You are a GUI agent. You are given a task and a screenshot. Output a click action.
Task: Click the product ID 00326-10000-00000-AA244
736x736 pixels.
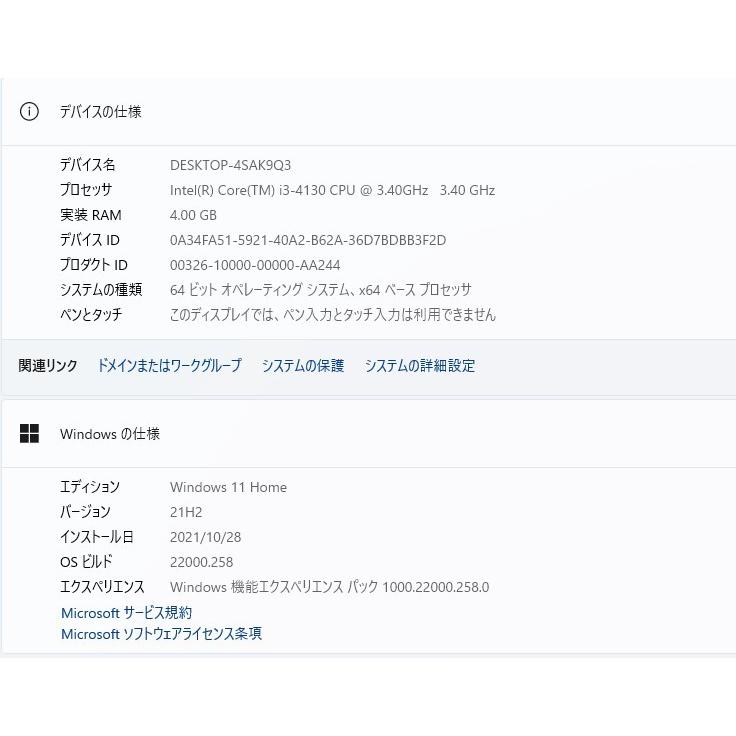pyautogui.click(x=255, y=265)
